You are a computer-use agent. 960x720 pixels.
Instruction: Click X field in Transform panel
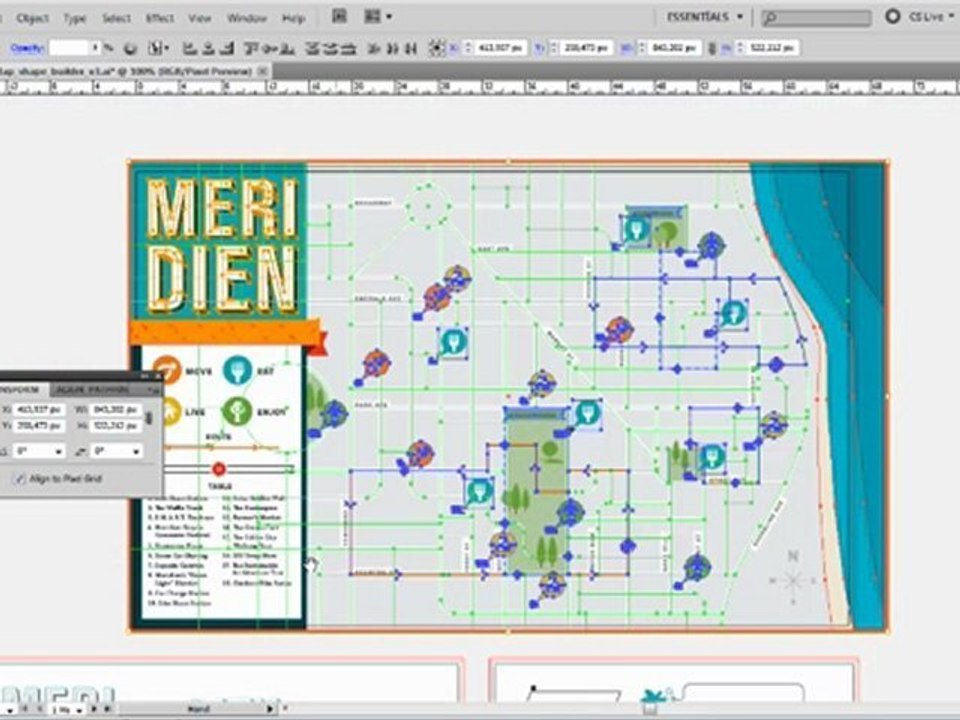click(39, 409)
